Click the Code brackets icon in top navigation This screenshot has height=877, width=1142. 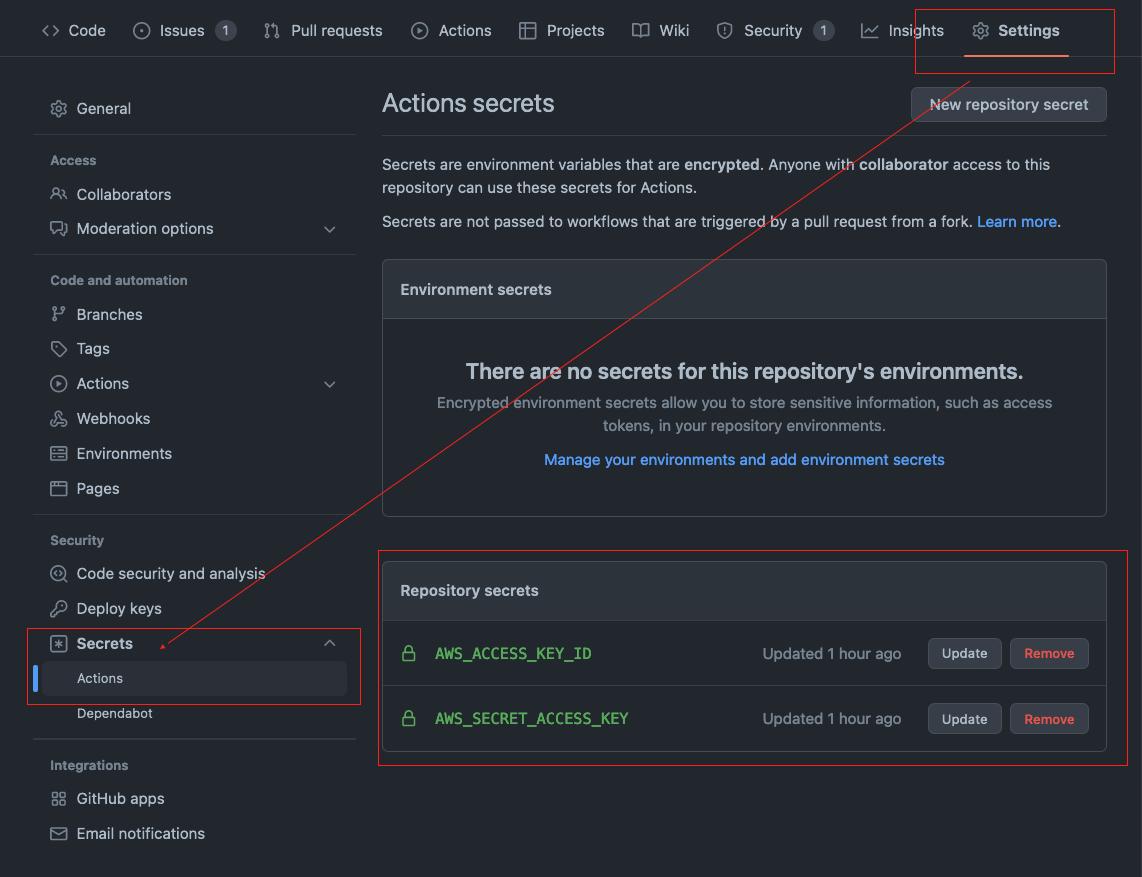[x=50, y=31]
